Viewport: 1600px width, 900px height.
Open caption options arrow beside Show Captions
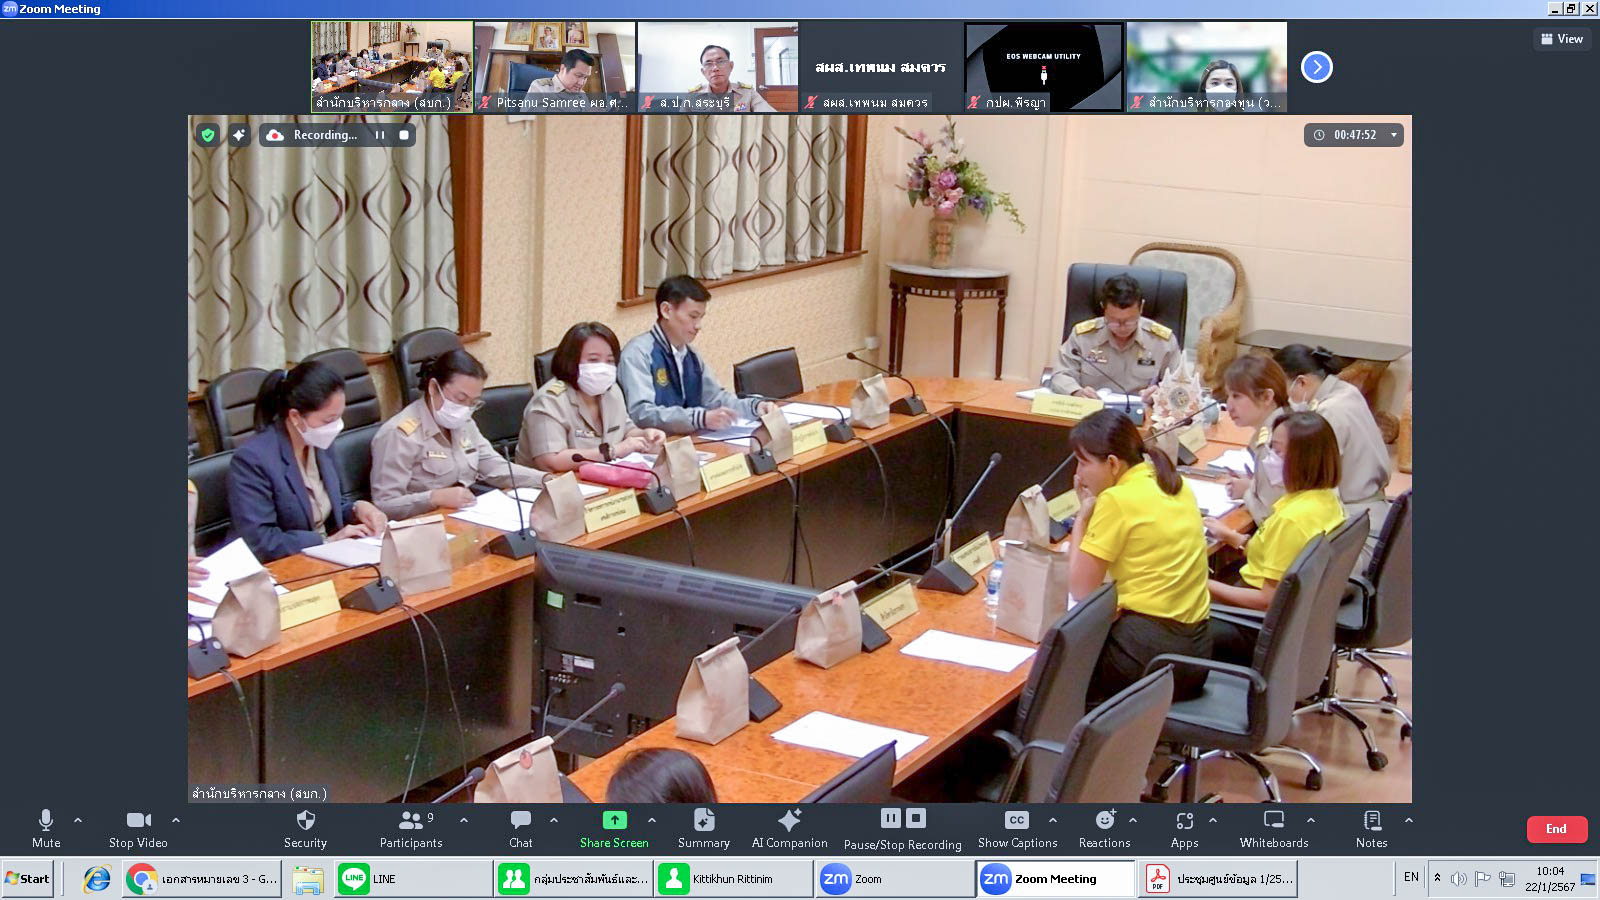1053,820
